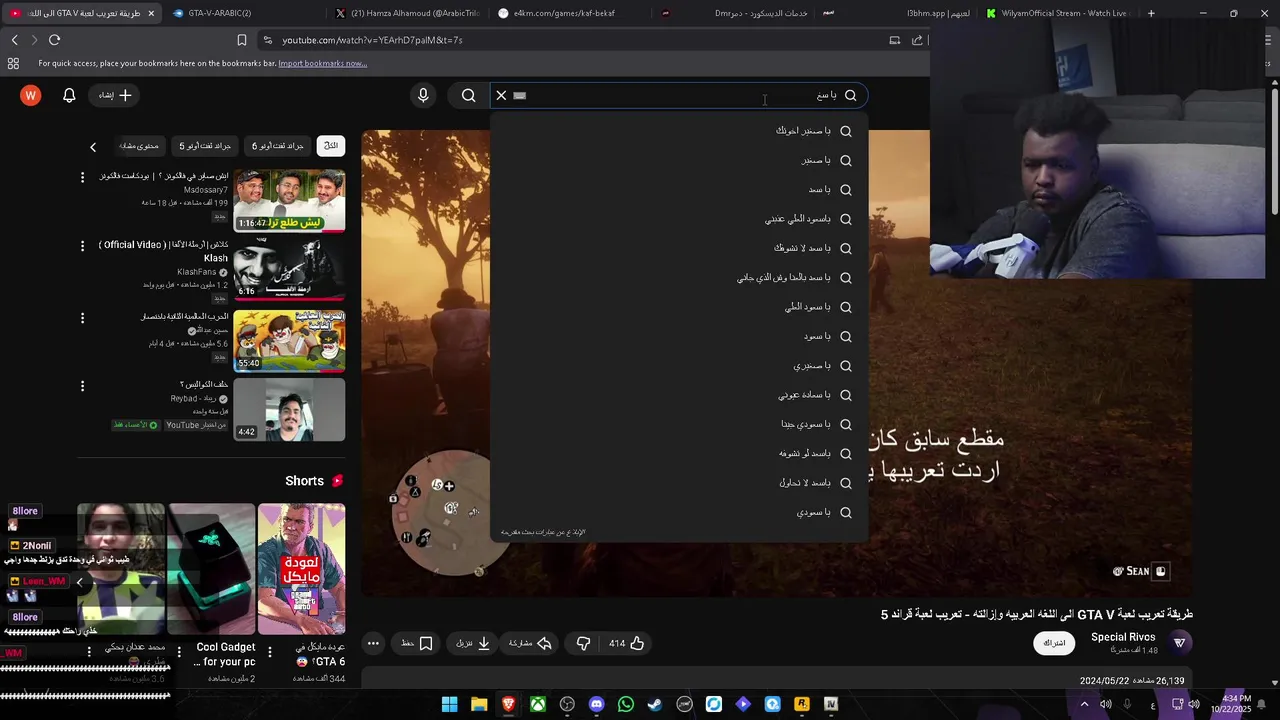Open options for the Cool Gadget short

(x=179, y=651)
